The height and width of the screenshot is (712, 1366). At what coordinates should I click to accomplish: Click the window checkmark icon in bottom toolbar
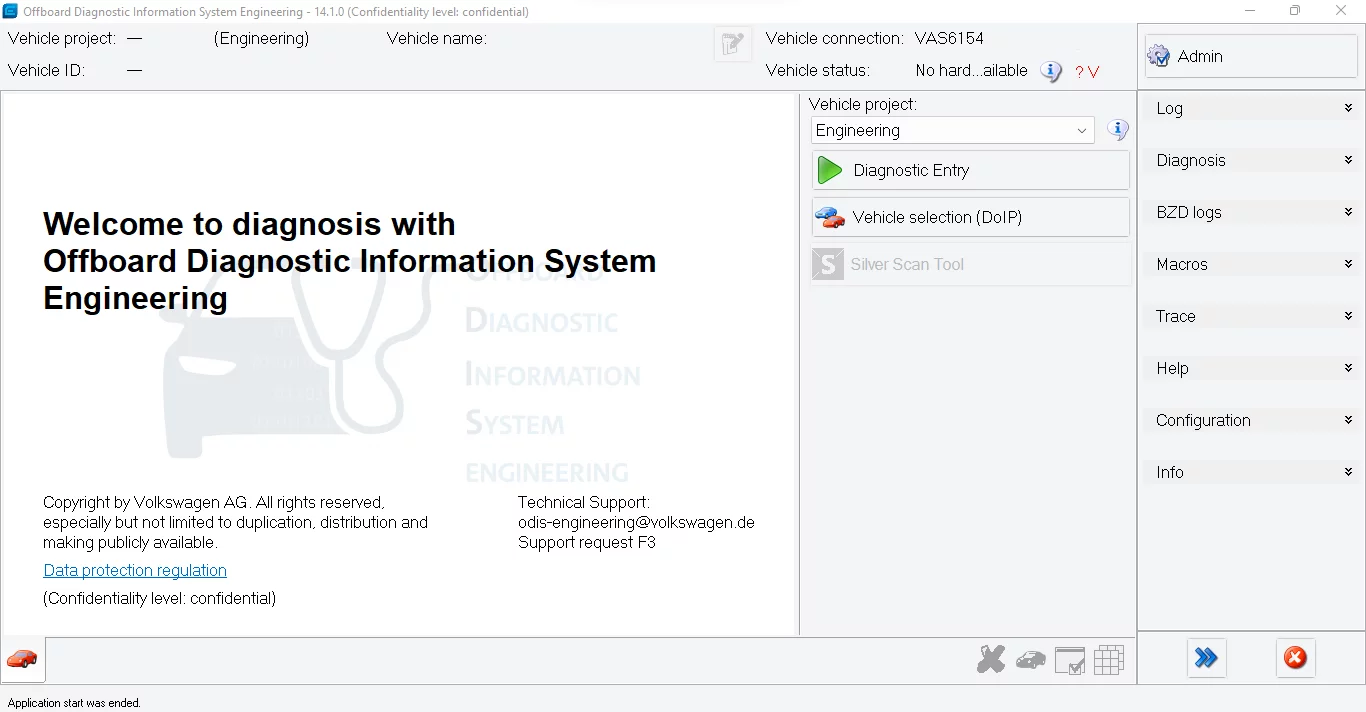1070,660
